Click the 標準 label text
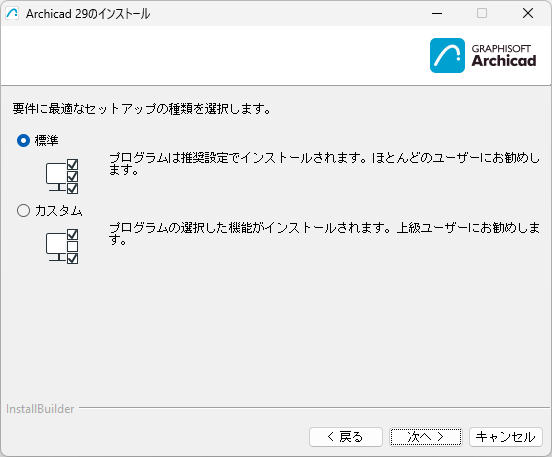The image size is (552, 457). pos(46,140)
